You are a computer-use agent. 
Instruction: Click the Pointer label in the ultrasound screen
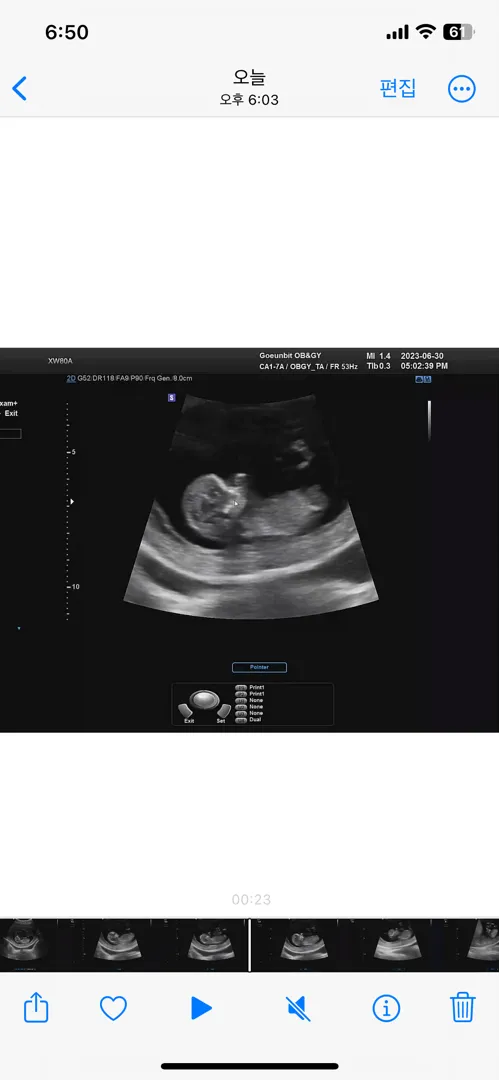click(x=259, y=667)
